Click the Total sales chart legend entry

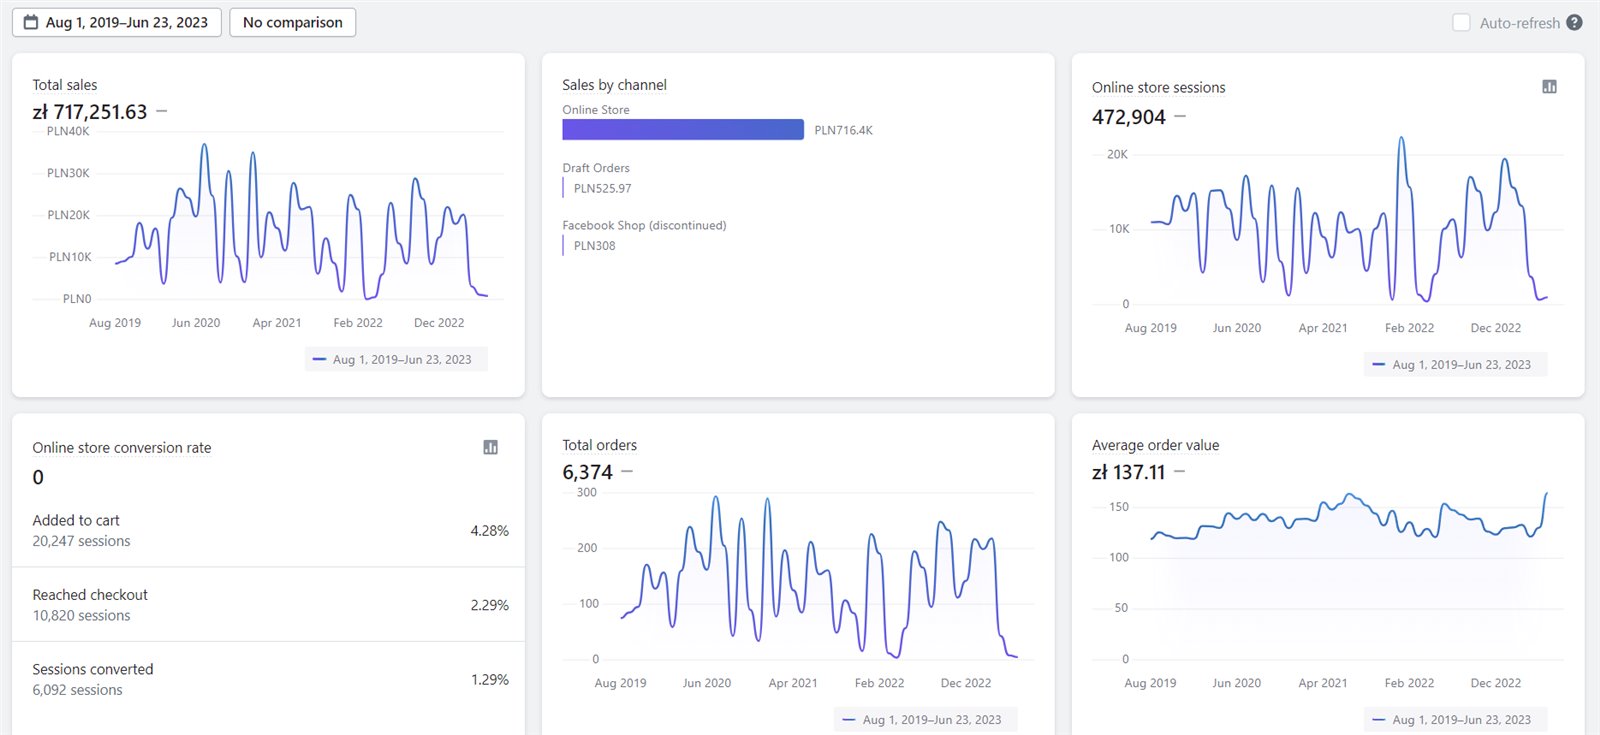point(397,359)
